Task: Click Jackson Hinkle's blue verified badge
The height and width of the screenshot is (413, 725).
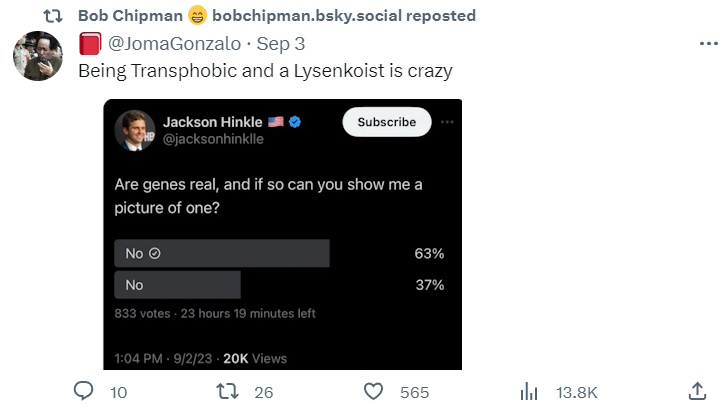Action: (296, 122)
